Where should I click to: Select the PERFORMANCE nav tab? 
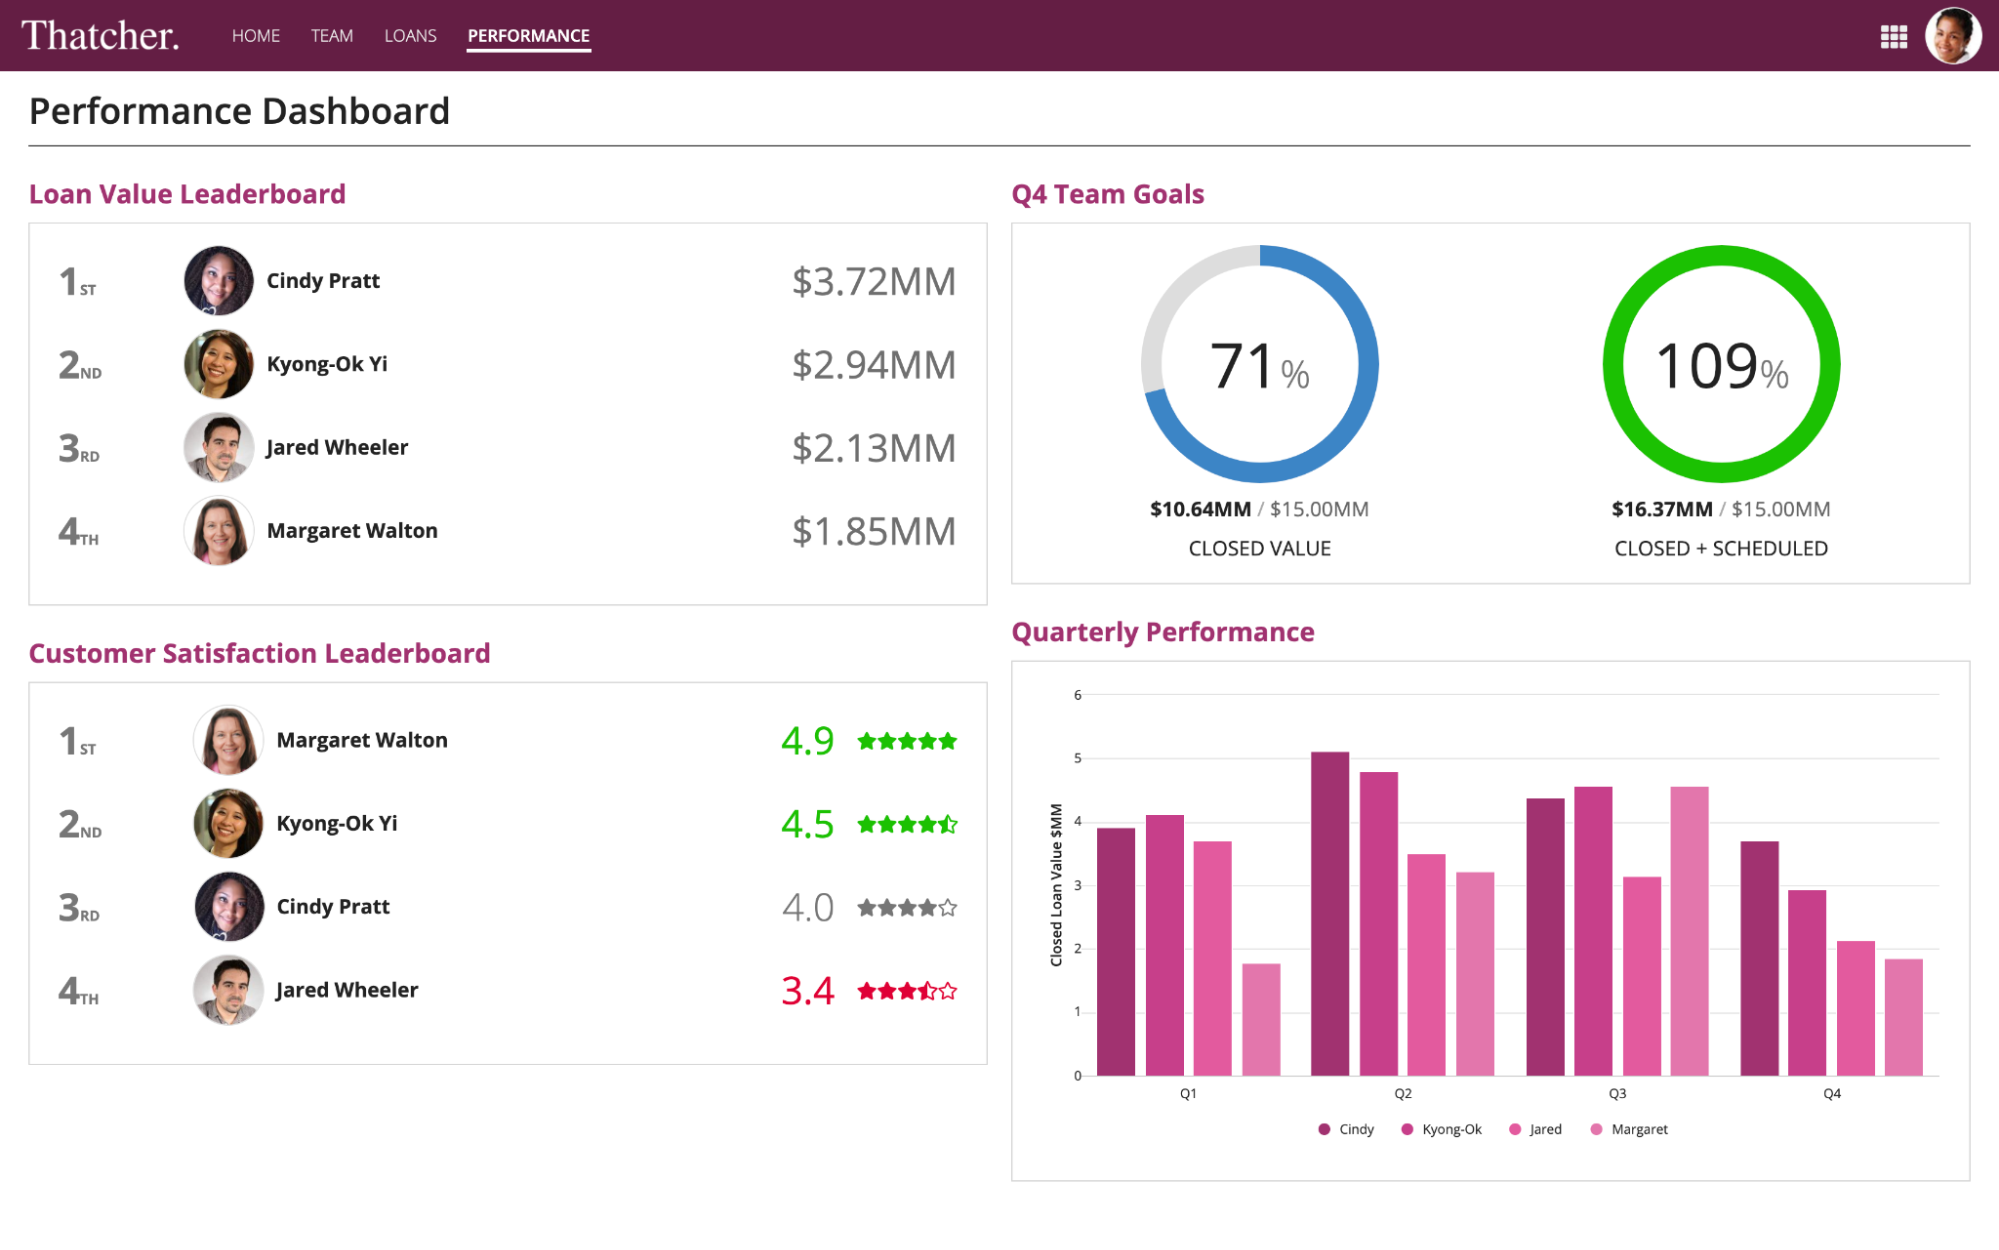(x=529, y=36)
